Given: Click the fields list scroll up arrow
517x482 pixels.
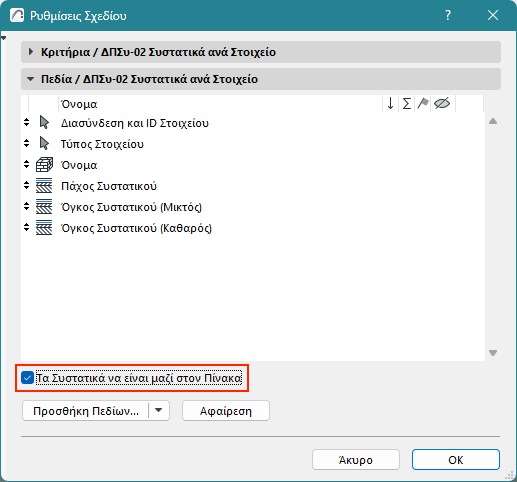Looking at the screenshot, I should coord(493,121).
